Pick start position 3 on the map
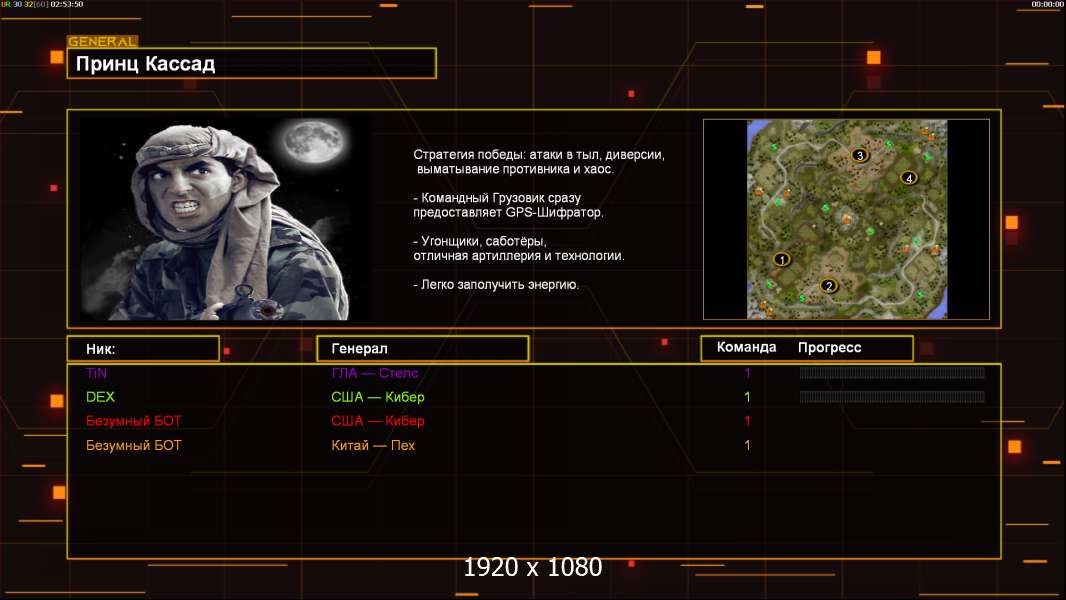Image resolution: width=1066 pixels, height=600 pixels. click(859, 155)
